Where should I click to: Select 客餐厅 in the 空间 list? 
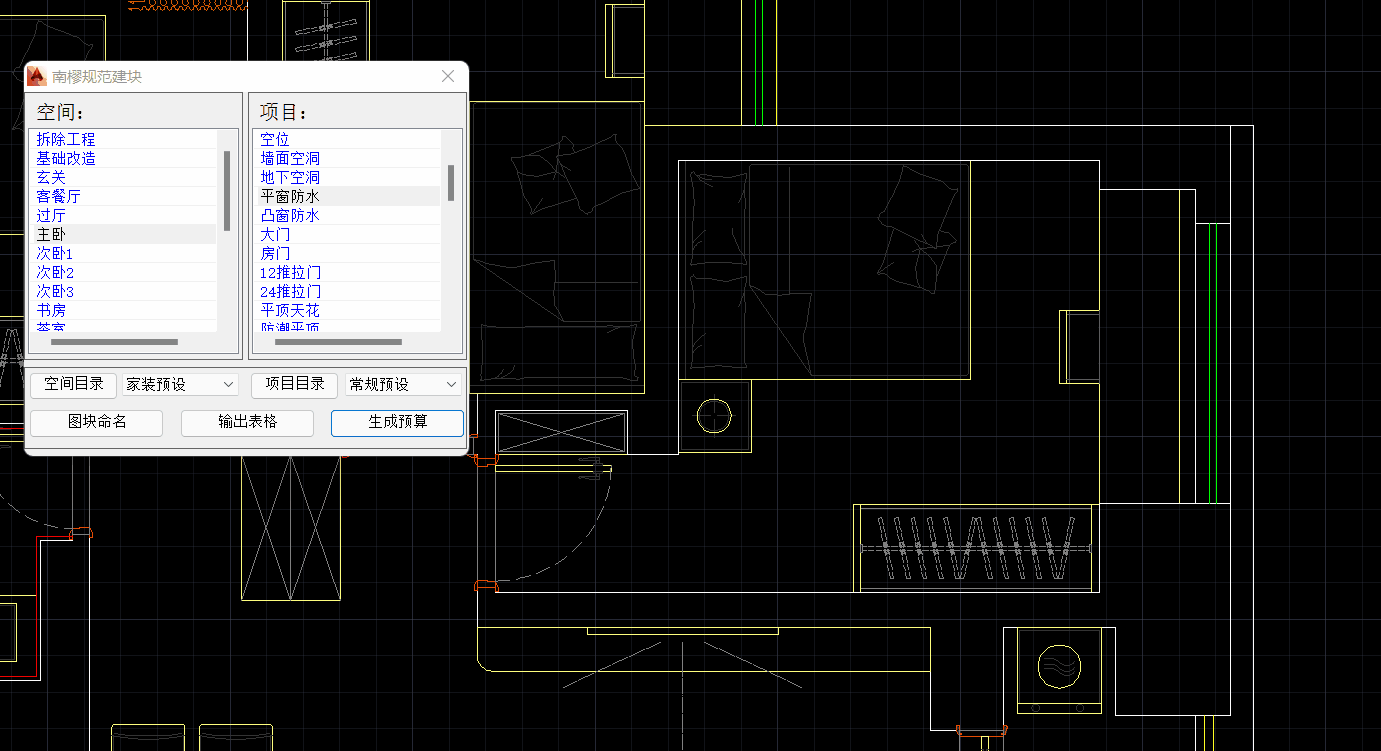pos(59,196)
